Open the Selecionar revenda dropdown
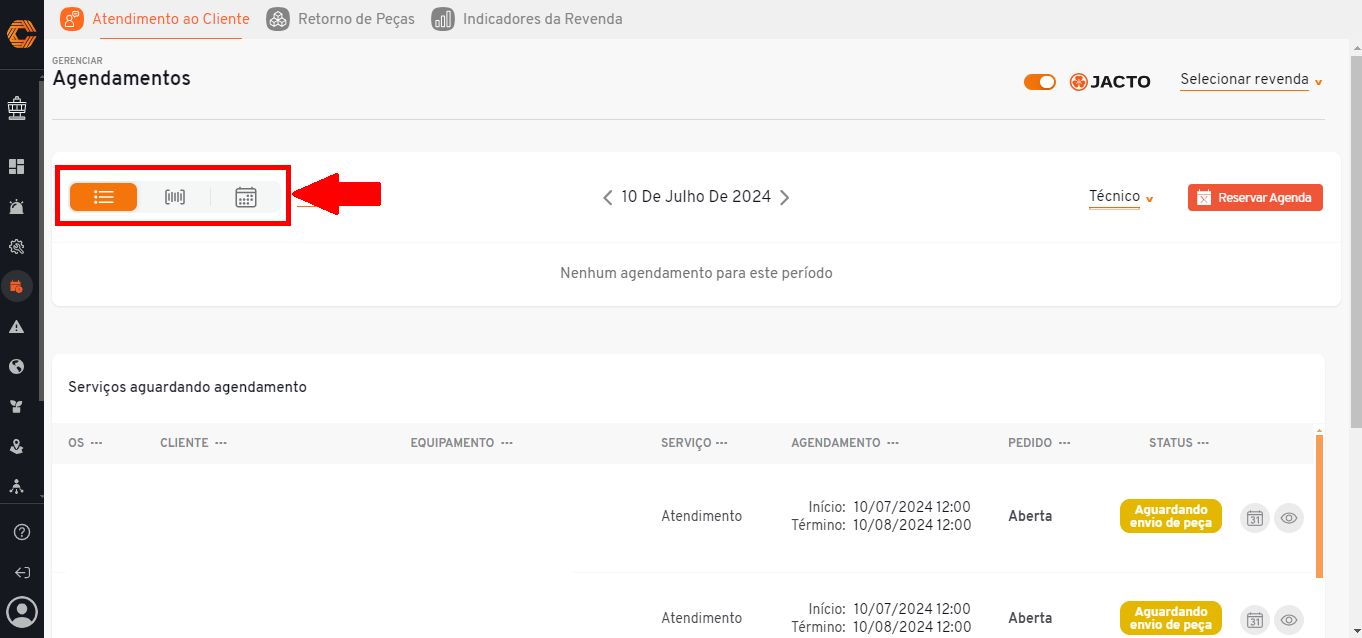 [1251, 80]
